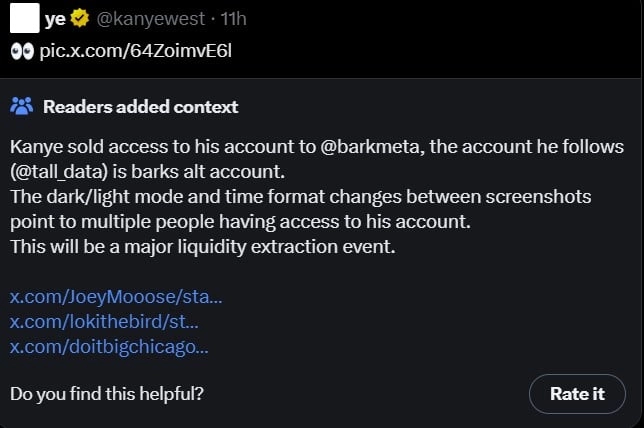Click the liquidity extraction event sentence
The height and width of the screenshot is (428, 644).
(202, 247)
